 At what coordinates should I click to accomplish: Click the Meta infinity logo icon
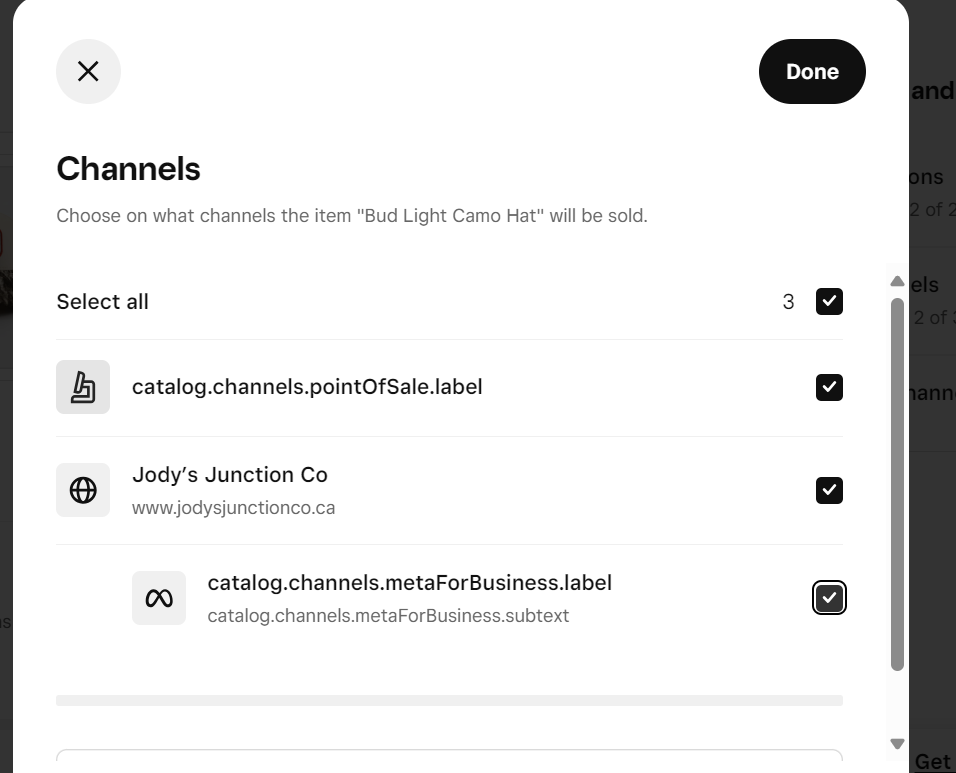pyautogui.click(x=159, y=598)
